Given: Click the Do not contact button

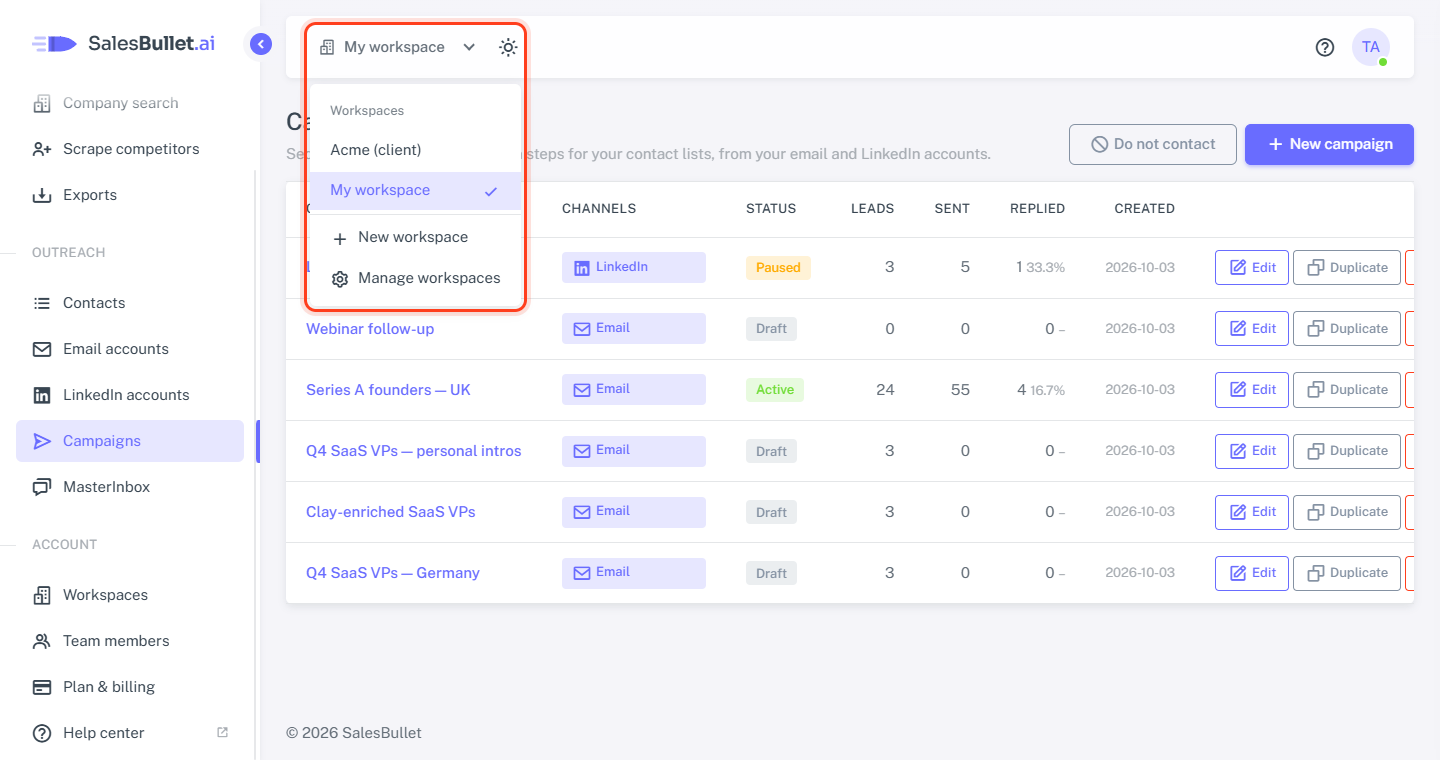Looking at the screenshot, I should point(1153,144).
